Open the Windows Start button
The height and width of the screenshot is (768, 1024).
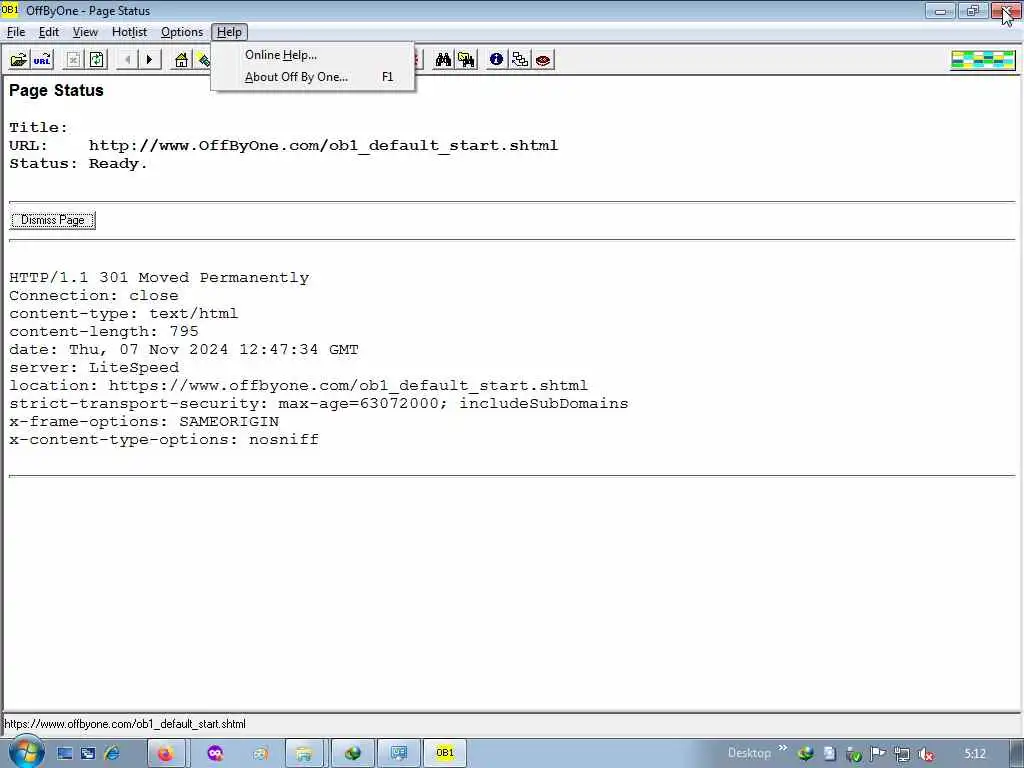(25, 752)
